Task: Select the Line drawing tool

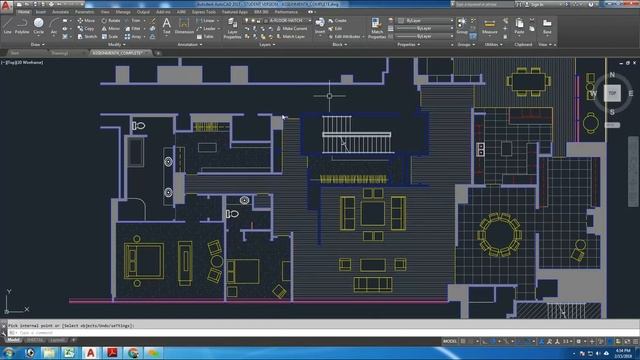Action: click(x=7, y=26)
